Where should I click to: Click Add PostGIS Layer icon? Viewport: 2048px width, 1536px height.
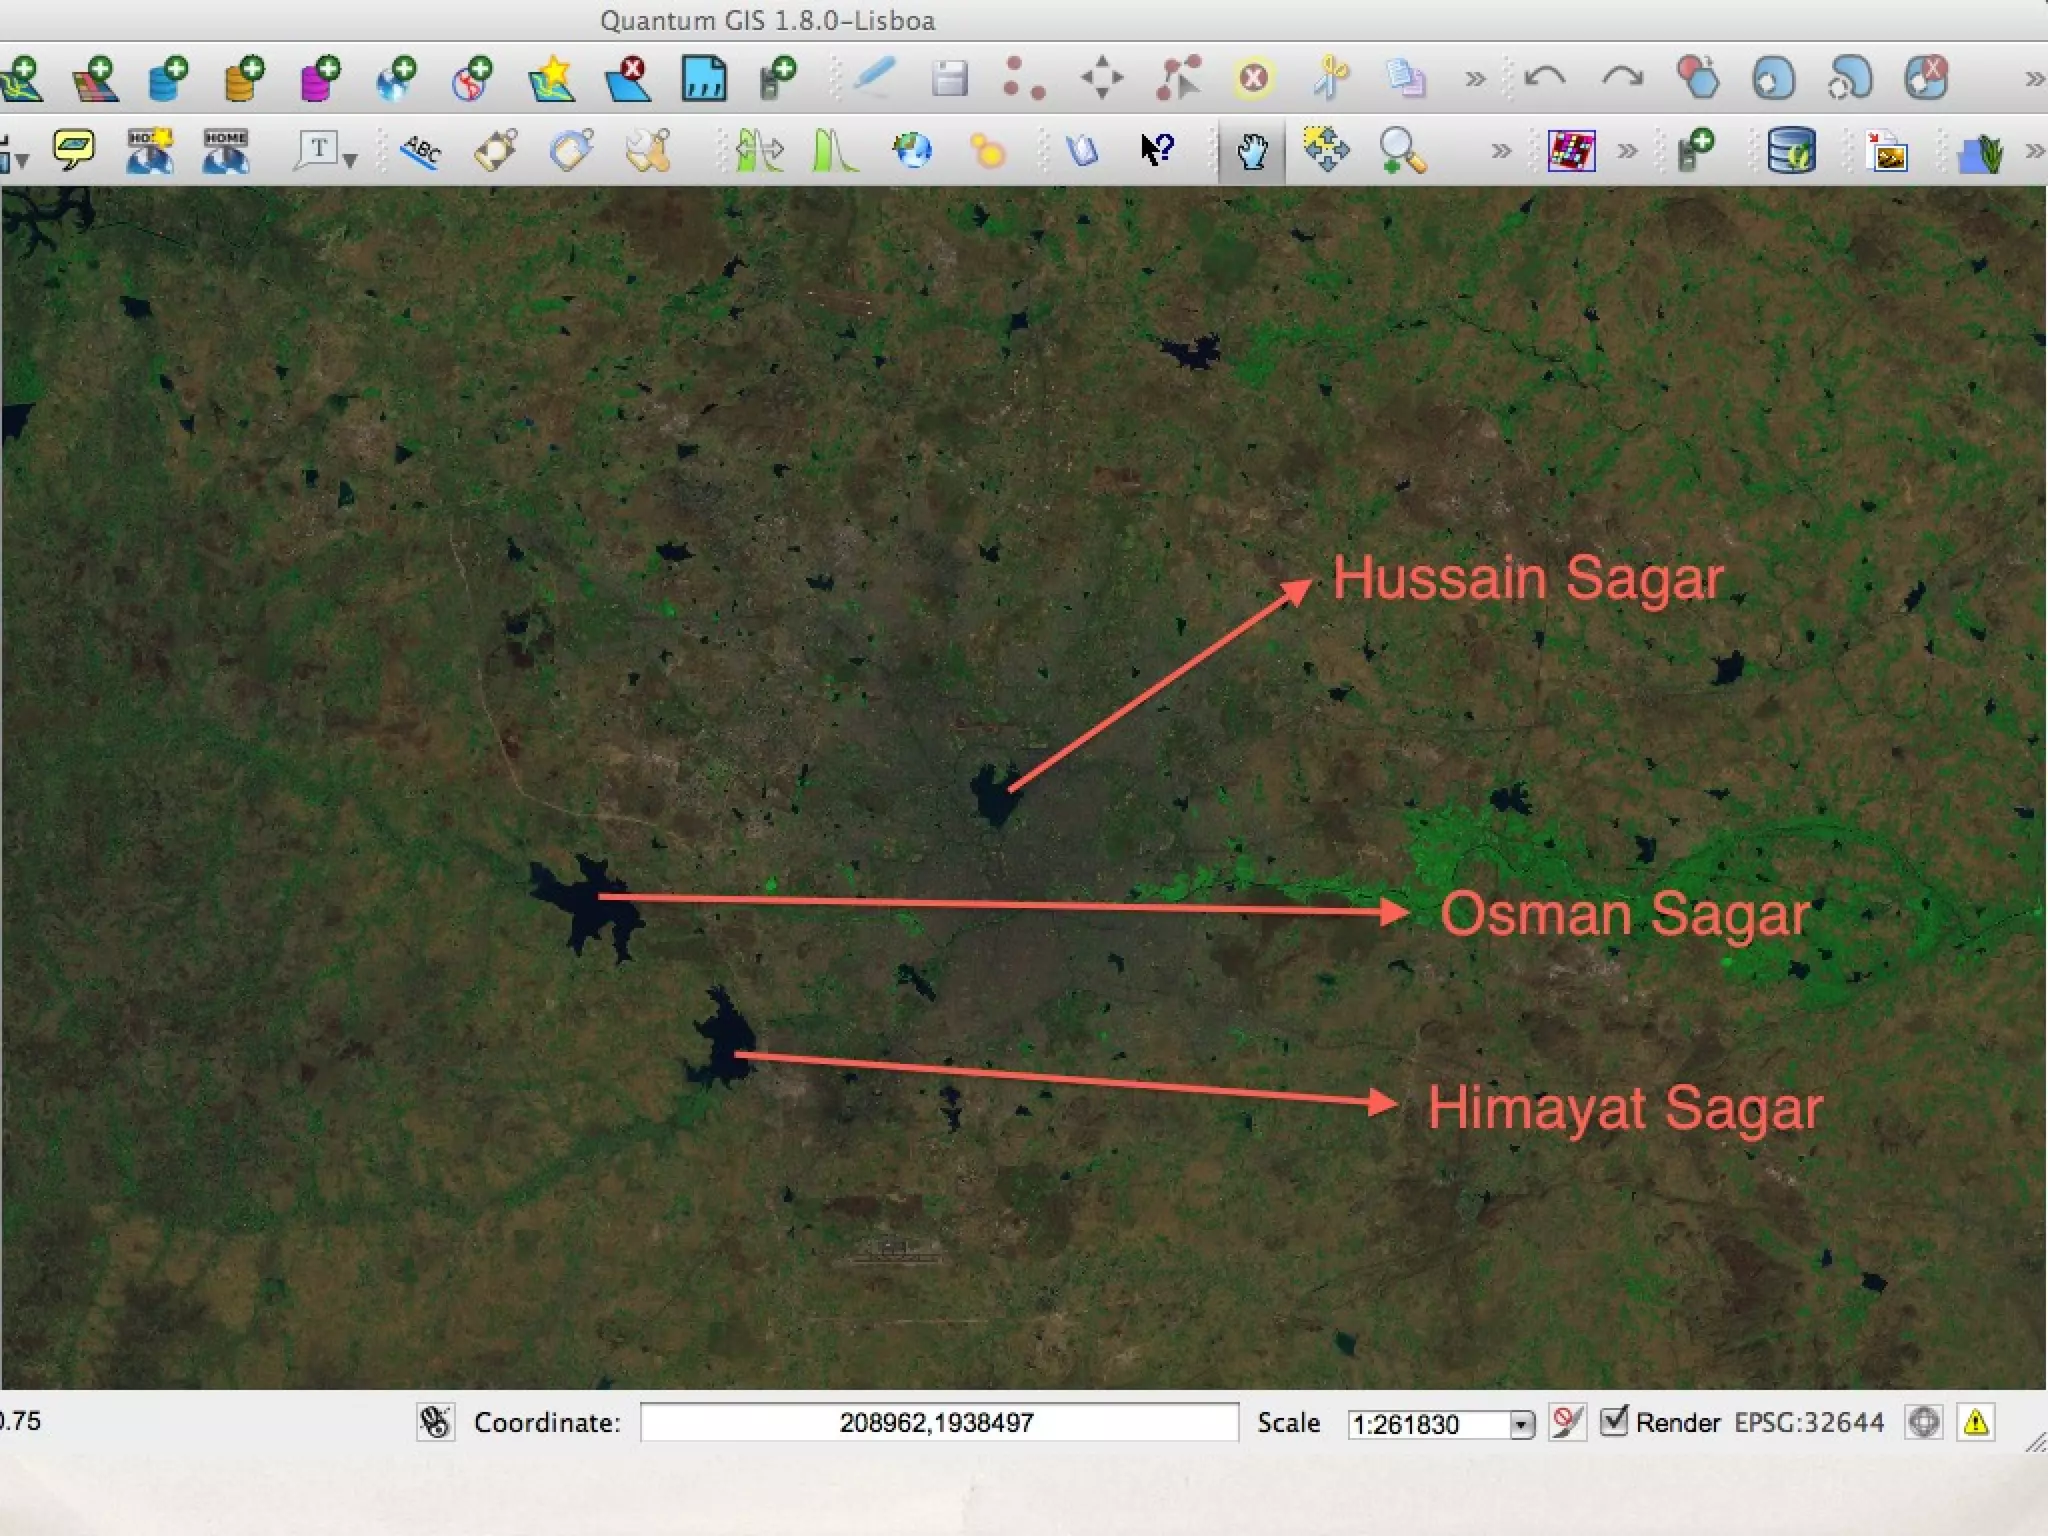pyautogui.click(x=170, y=79)
